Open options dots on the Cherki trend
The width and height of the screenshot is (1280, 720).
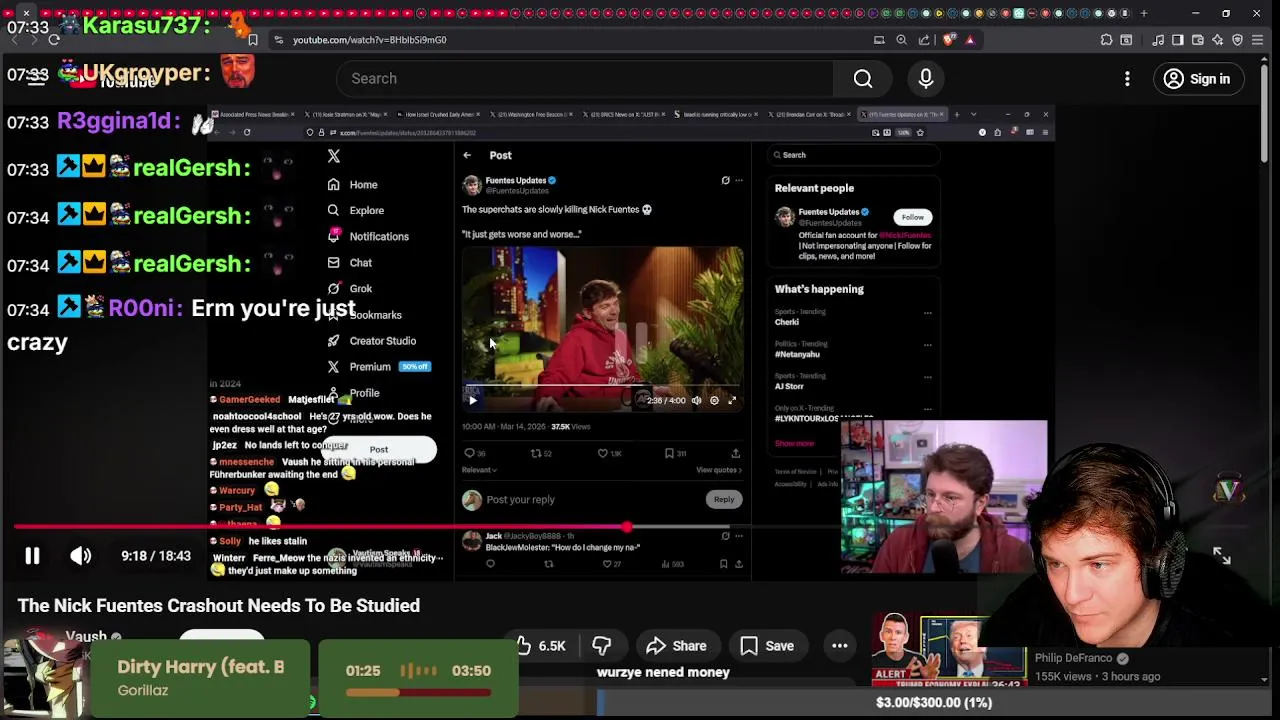pos(927,313)
